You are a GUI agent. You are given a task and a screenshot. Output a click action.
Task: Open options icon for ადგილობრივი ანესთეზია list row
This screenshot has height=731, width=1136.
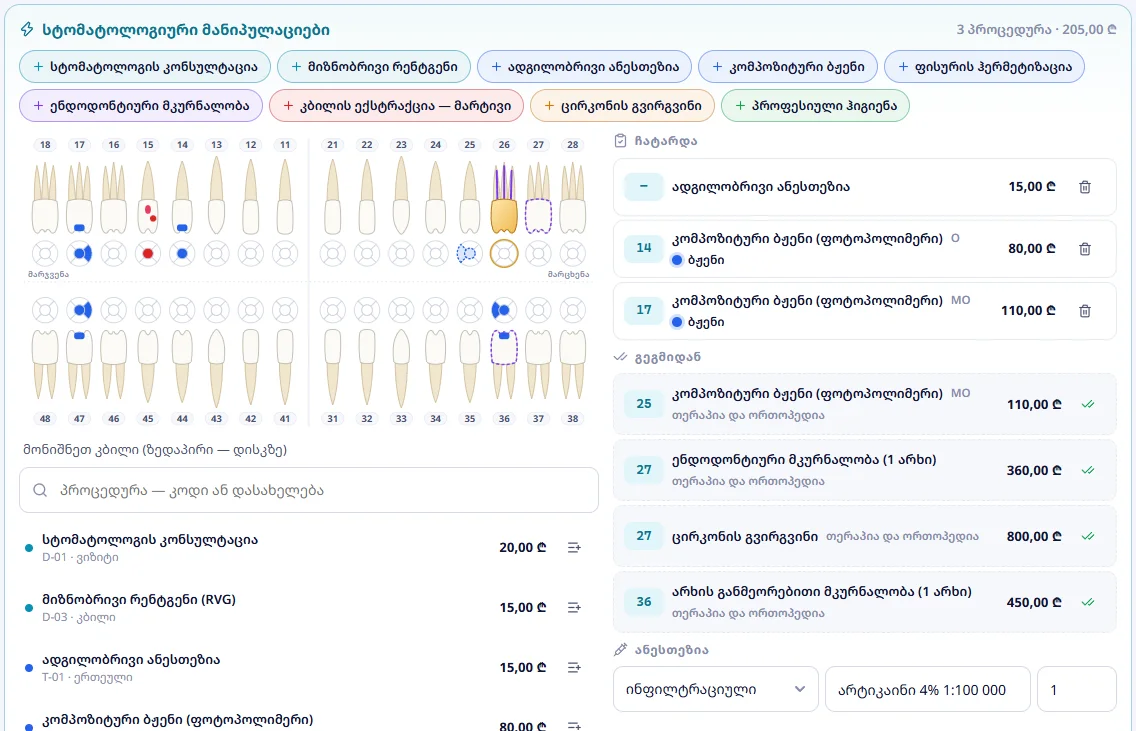pyautogui.click(x=574, y=667)
